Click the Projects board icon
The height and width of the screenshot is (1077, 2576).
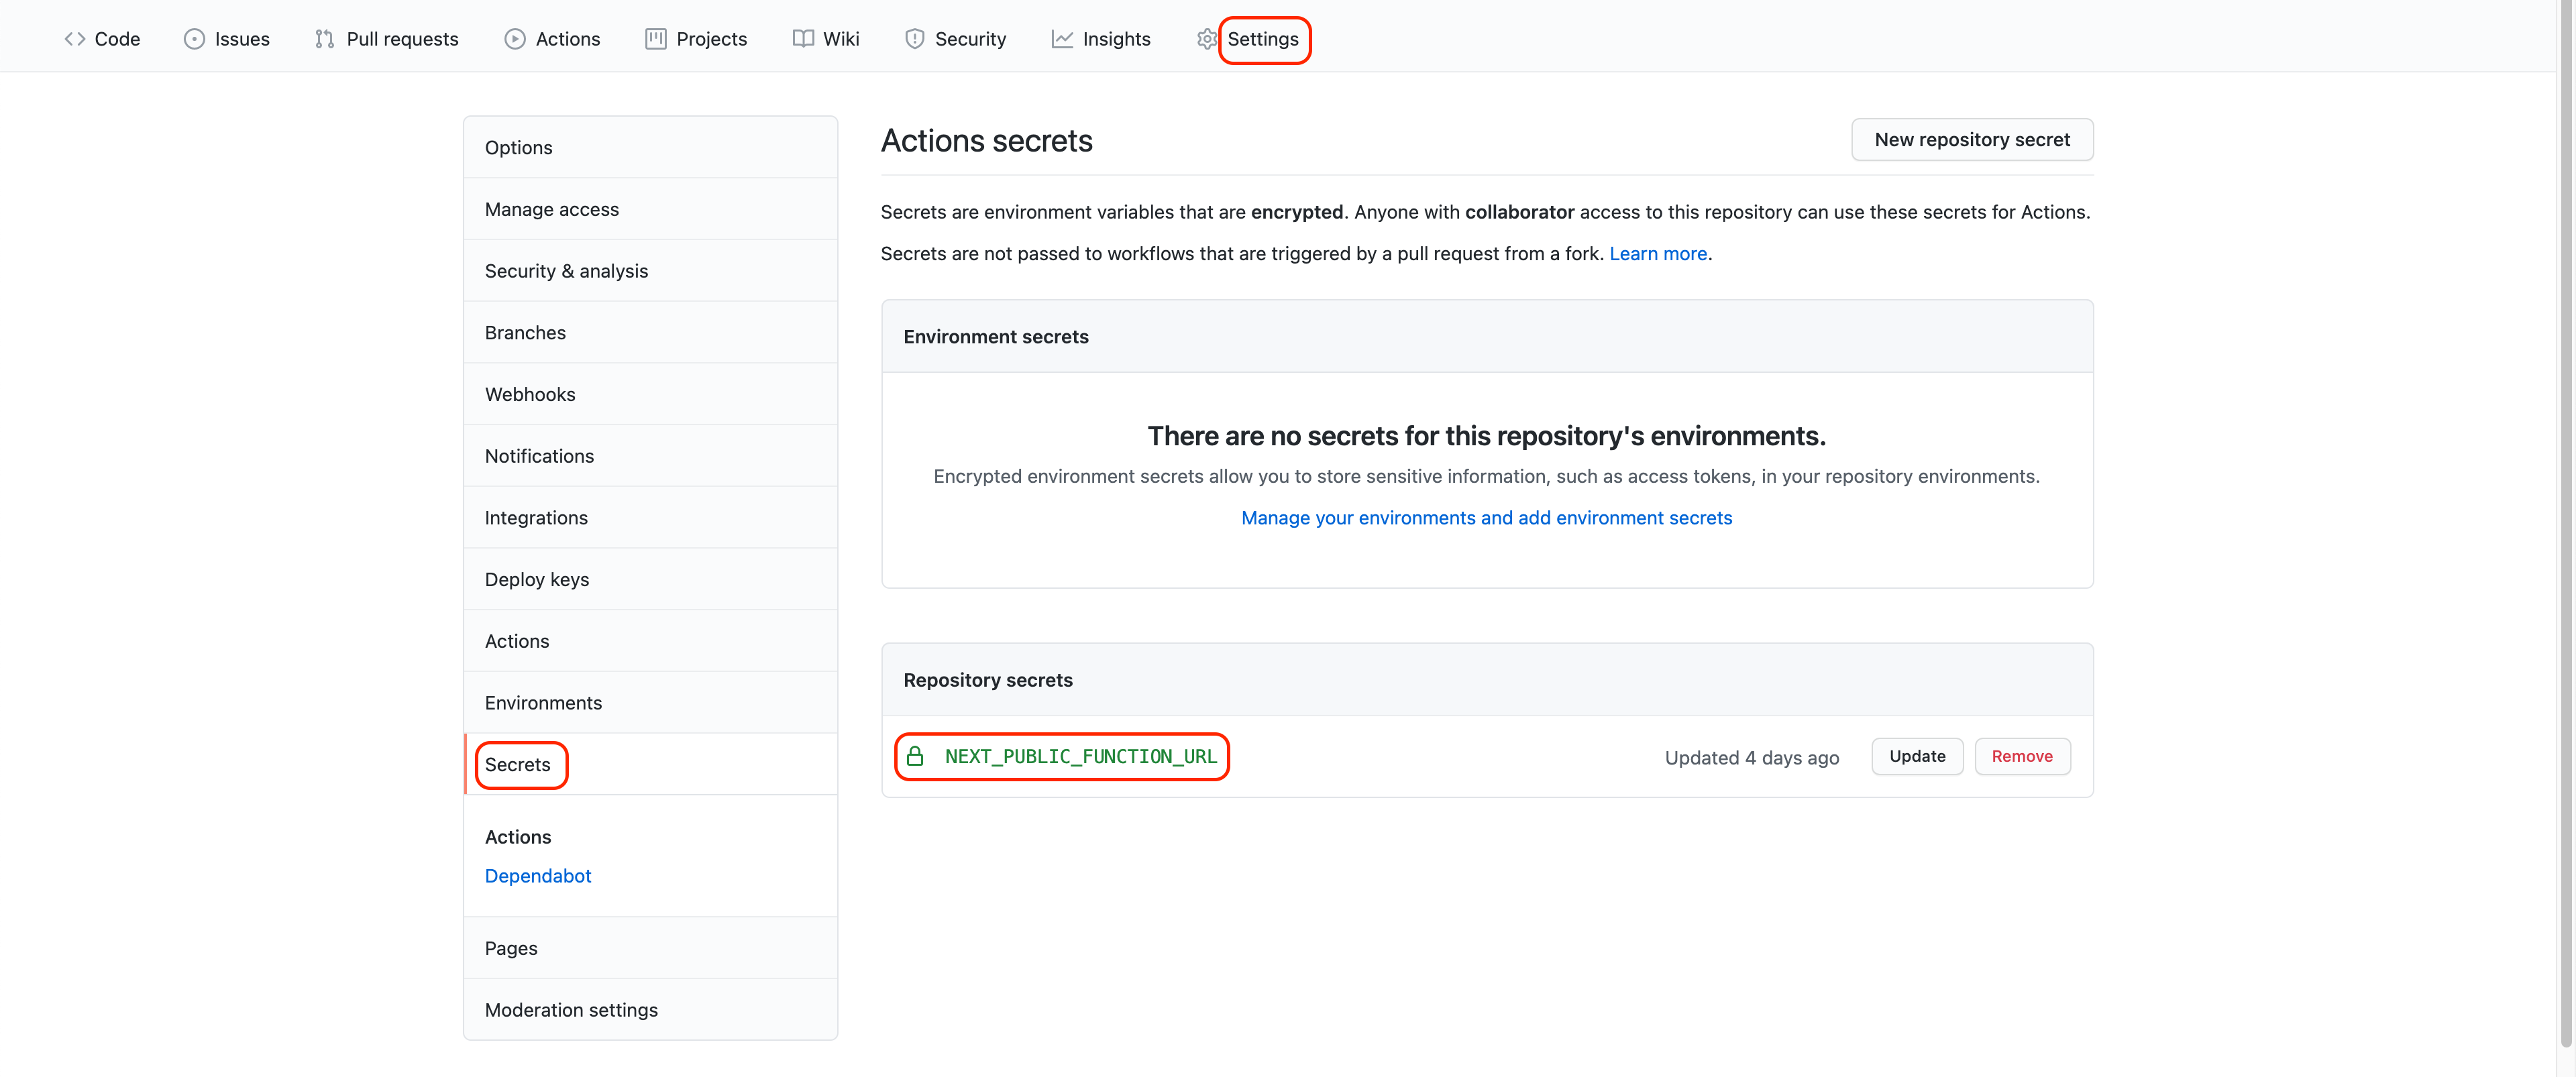point(655,39)
